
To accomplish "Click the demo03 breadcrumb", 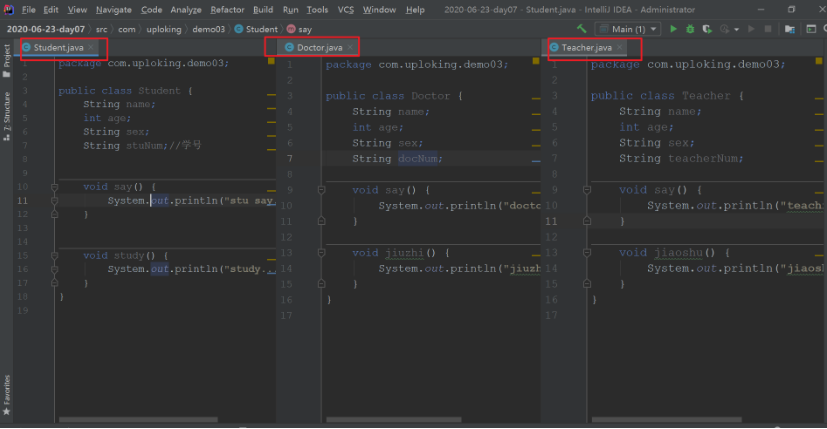I will [208, 29].
